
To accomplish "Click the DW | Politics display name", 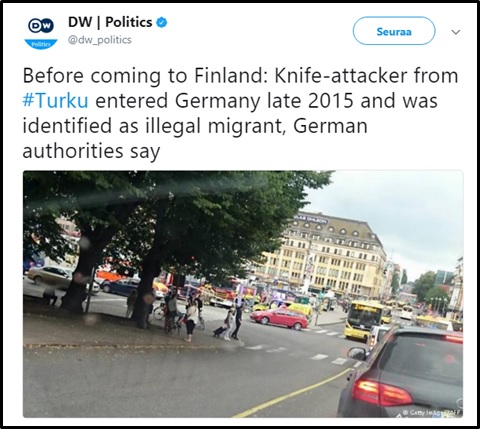I will 110,22.
